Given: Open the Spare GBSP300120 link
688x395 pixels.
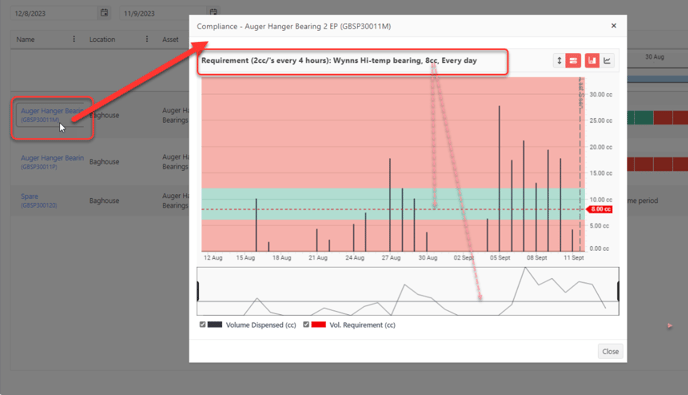Looking at the screenshot, I should click(x=39, y=200).
